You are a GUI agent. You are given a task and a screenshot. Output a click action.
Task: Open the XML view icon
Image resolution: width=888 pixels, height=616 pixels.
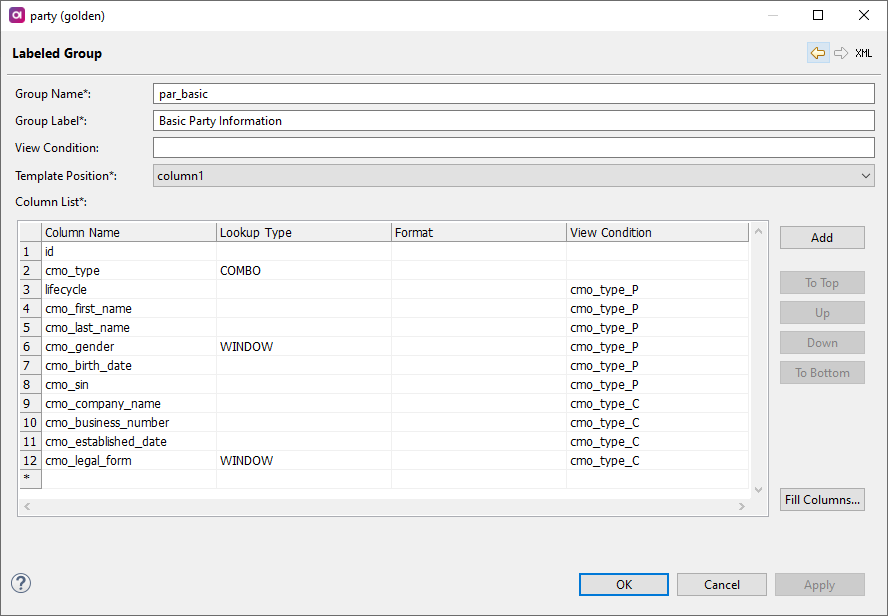point(863,53)
